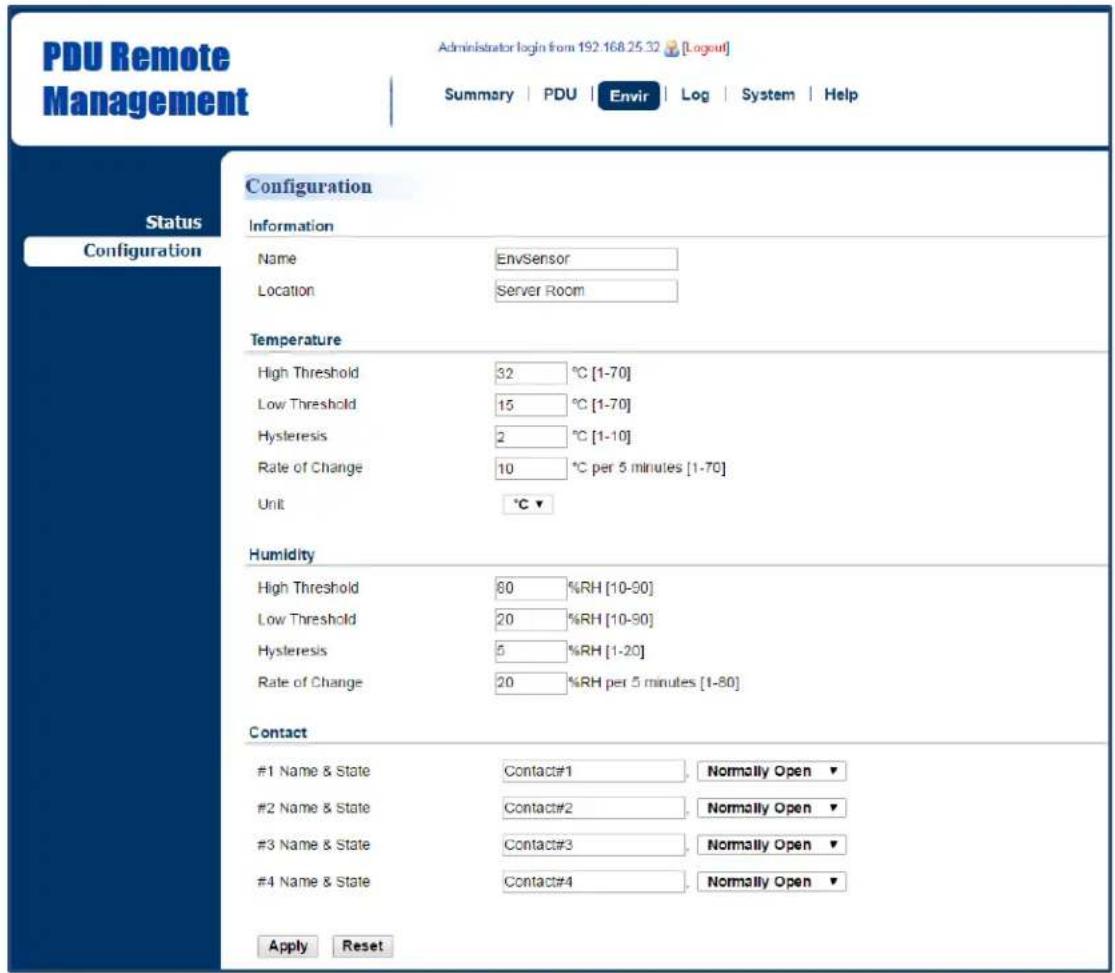Click the Contact#2 name field
Screen dimensions: 1115x973
point(593,808)
